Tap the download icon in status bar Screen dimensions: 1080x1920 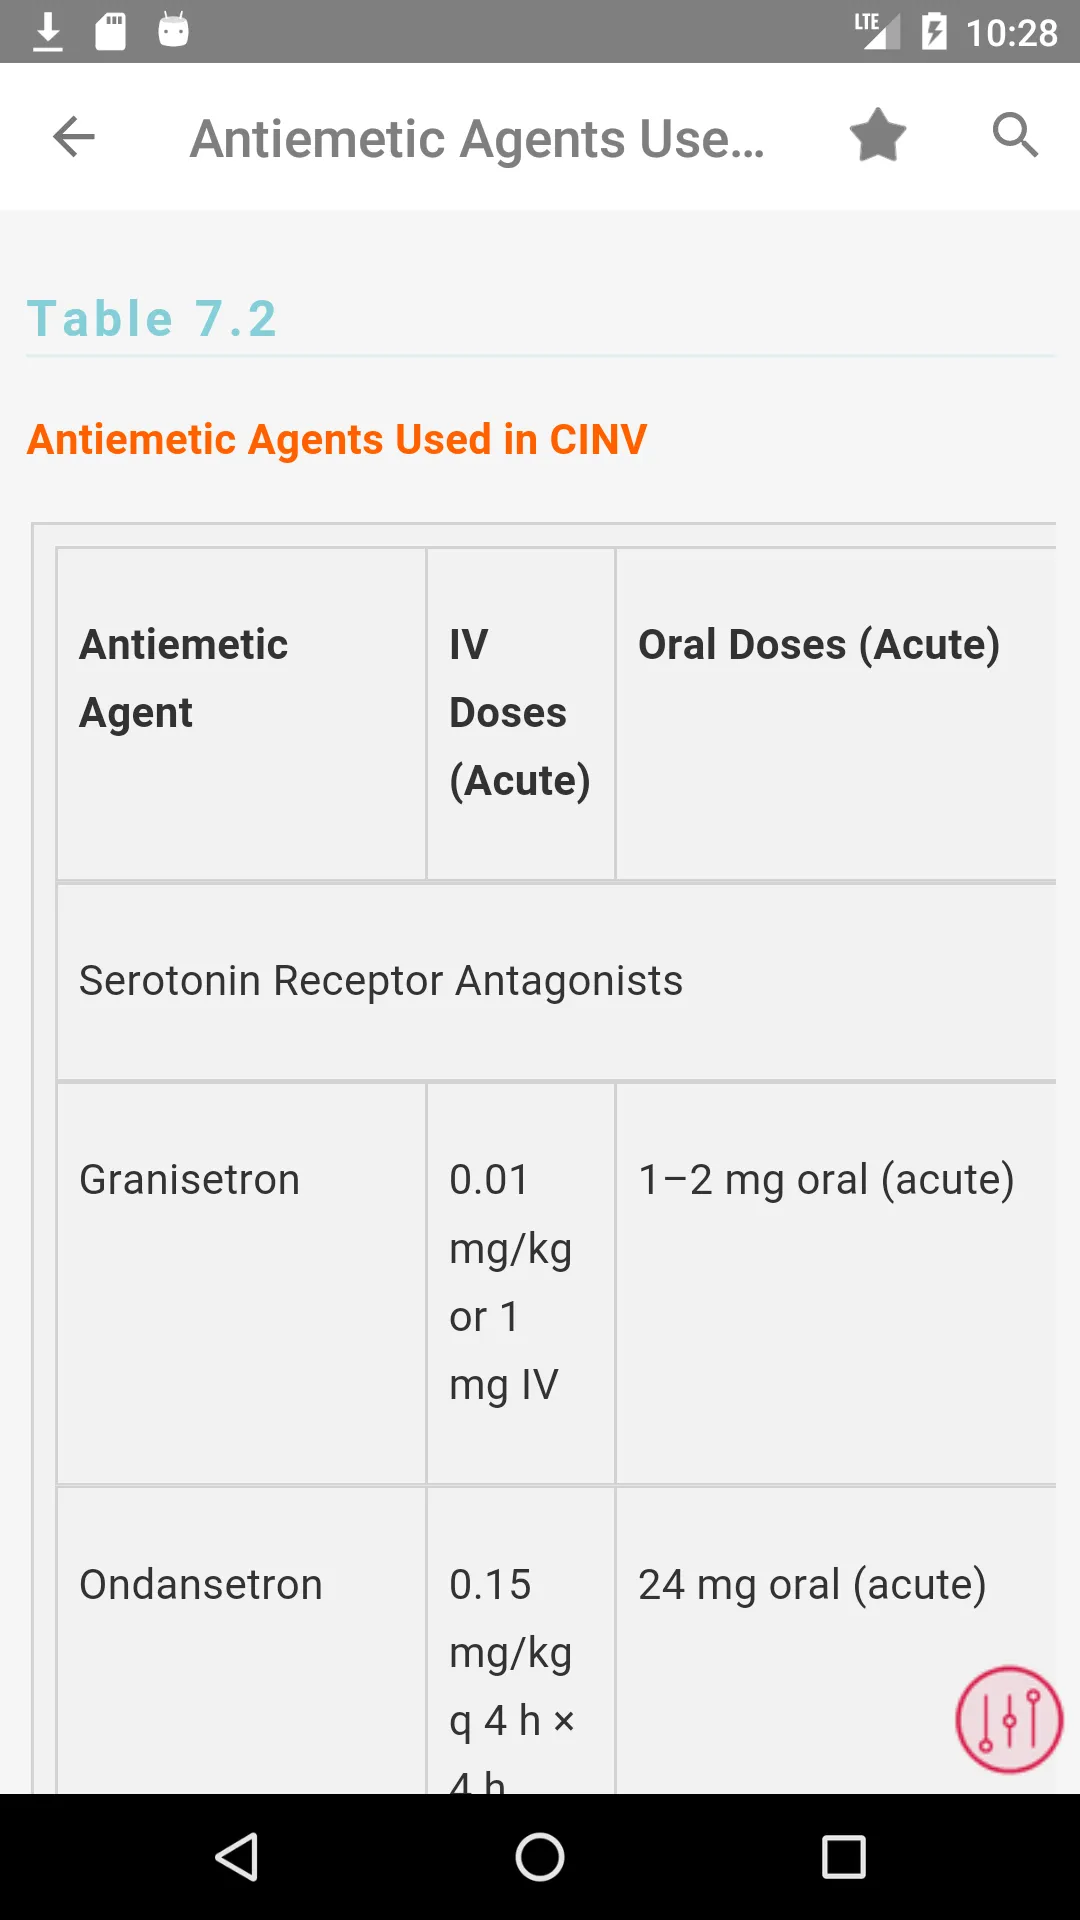point(48,32)
